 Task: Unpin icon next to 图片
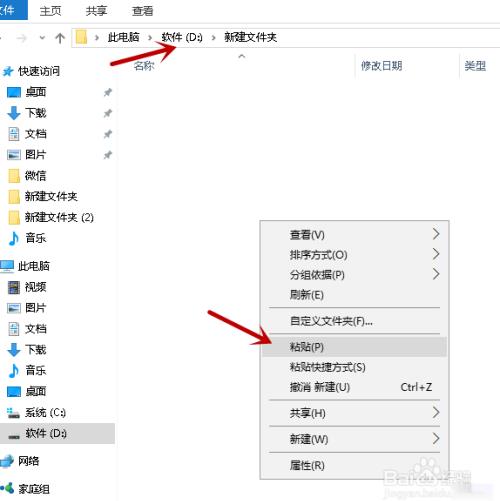point(107,155)
